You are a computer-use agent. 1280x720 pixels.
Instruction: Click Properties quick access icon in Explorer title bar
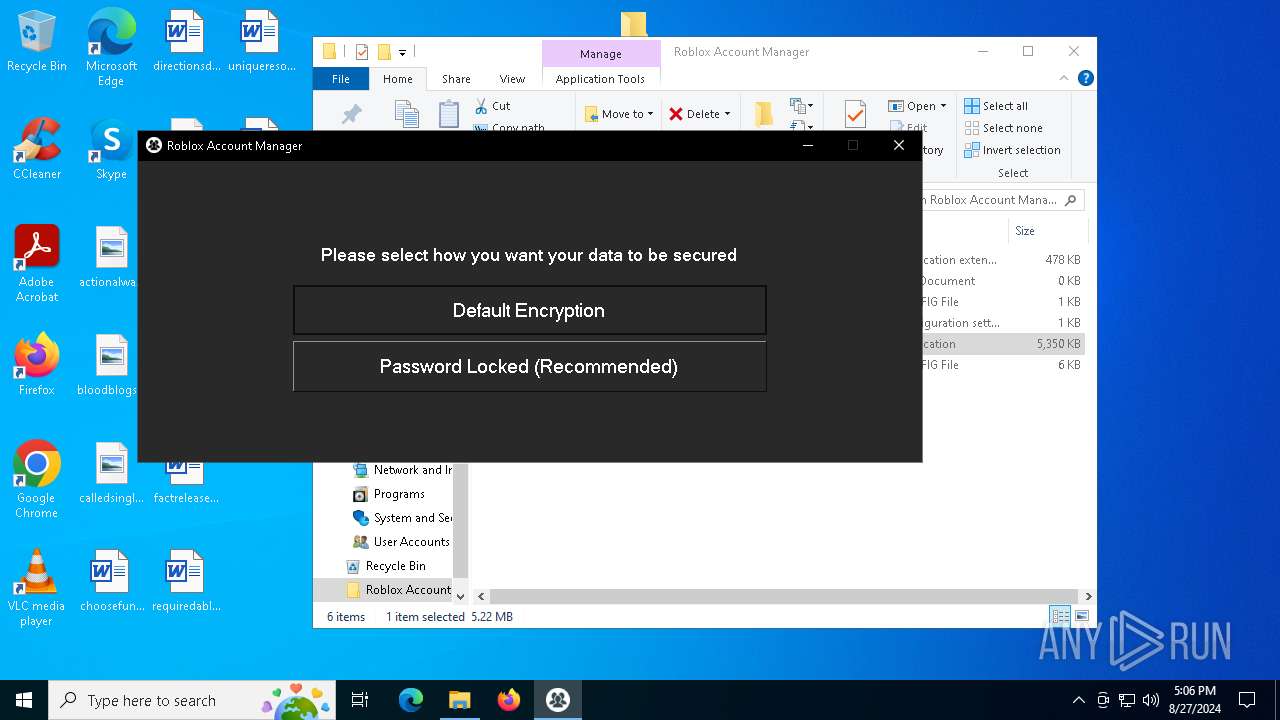362,52
